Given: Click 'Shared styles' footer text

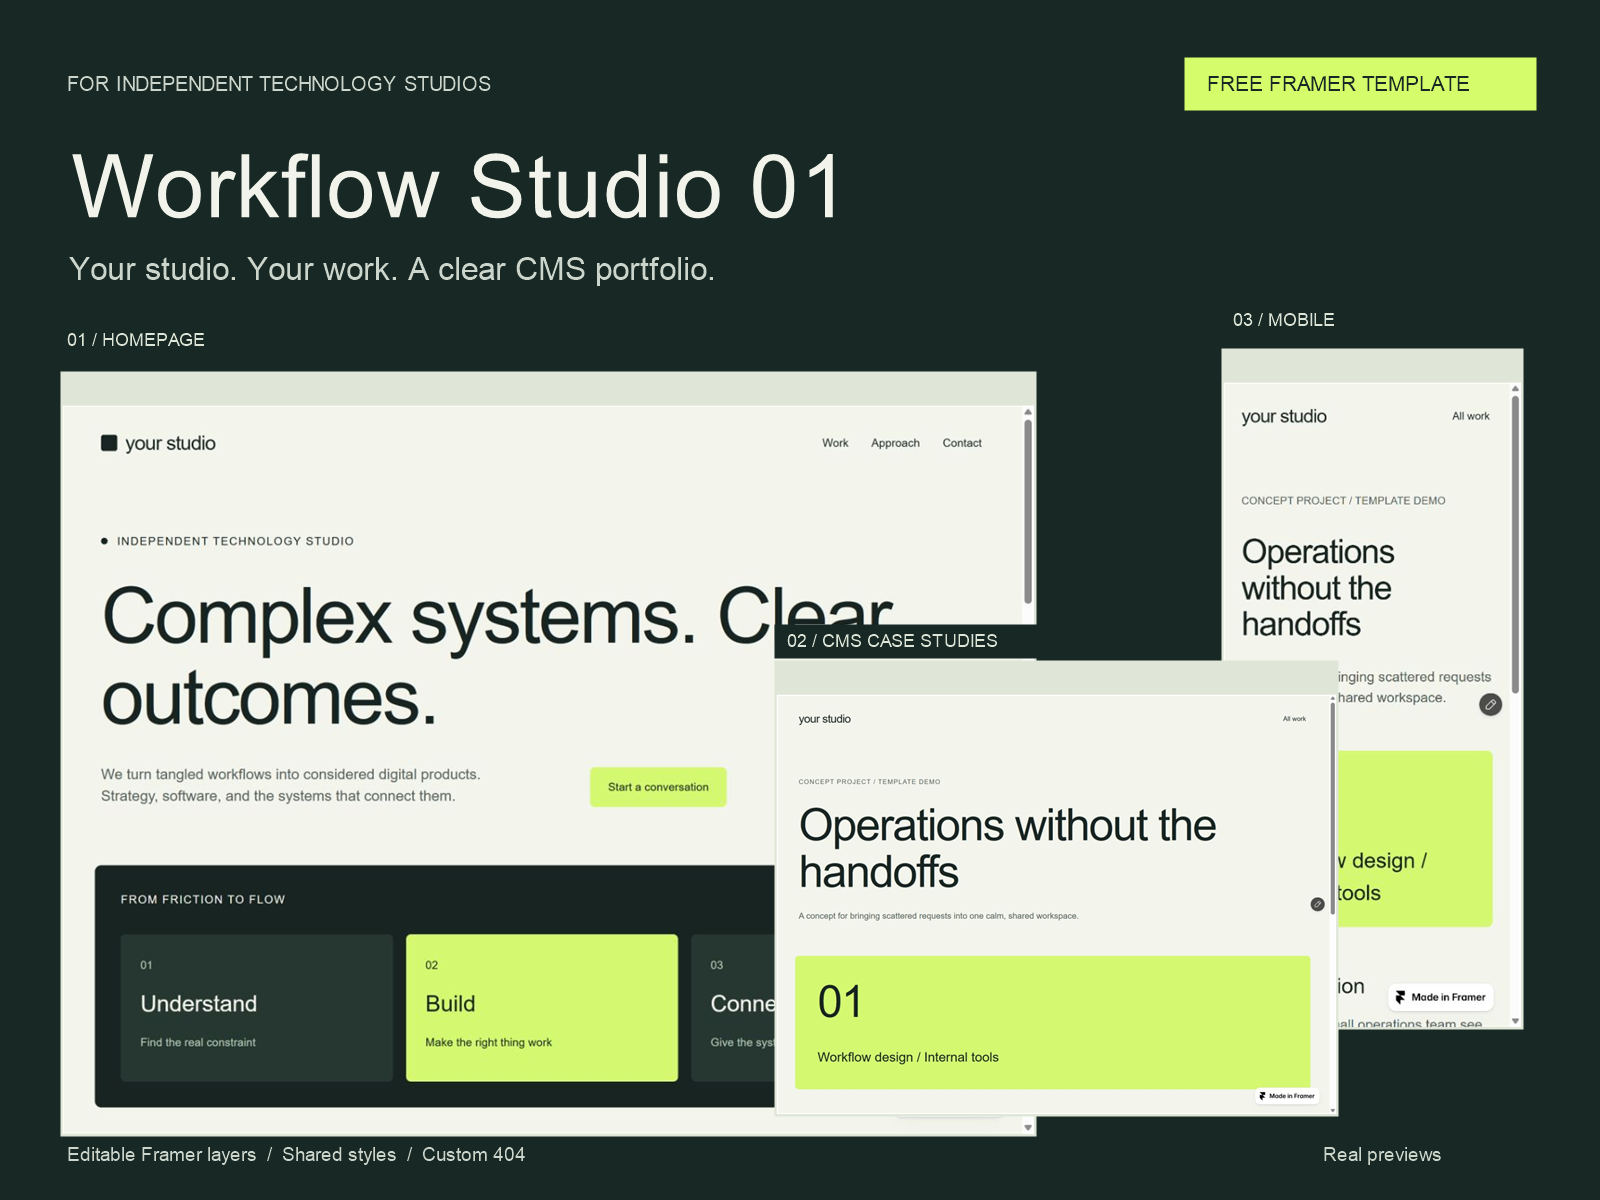Looking at the screenshot, I should (339, 1155).
